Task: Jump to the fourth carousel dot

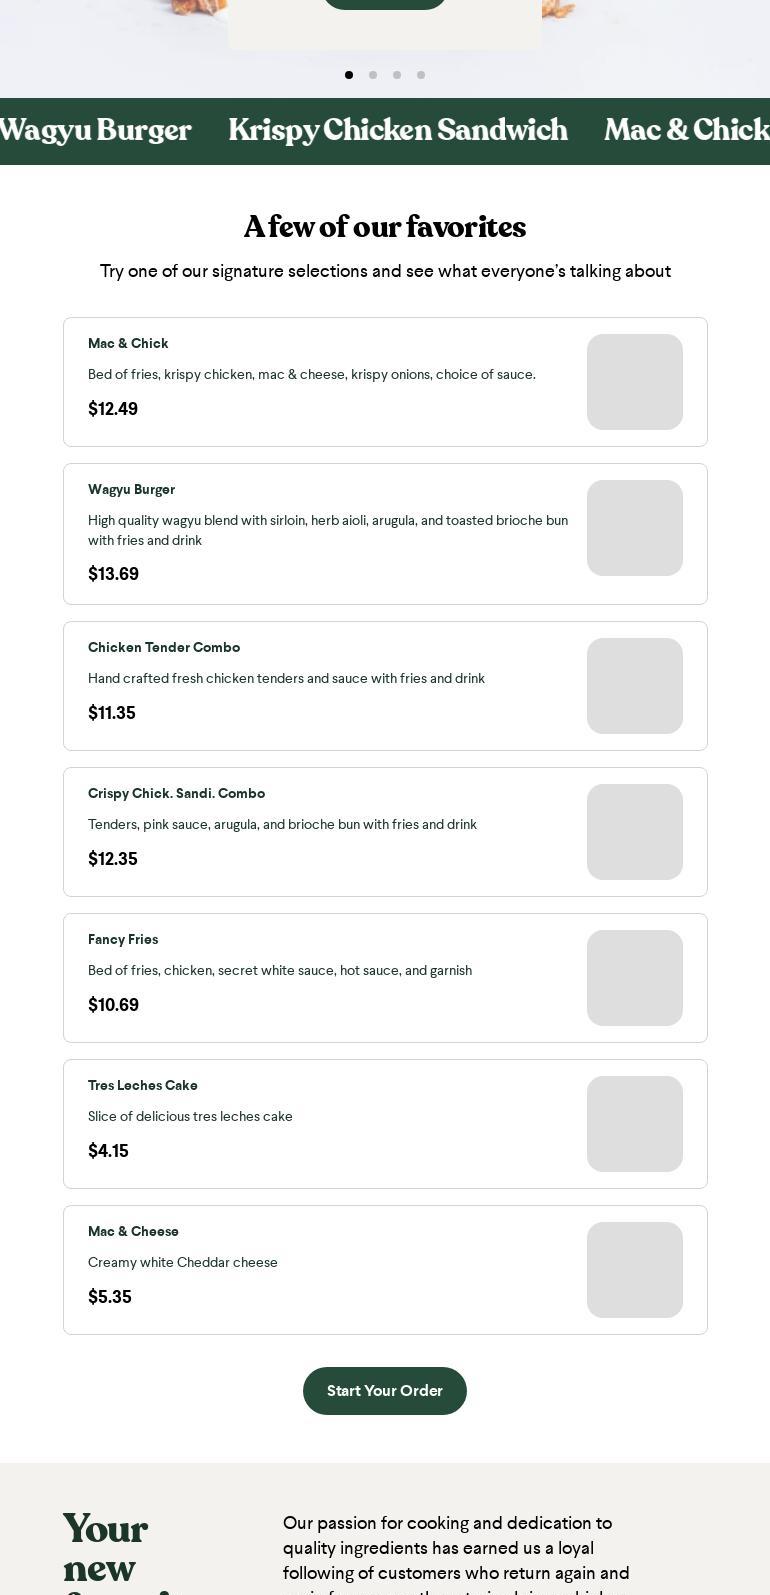Action: [x=421, y=75]
